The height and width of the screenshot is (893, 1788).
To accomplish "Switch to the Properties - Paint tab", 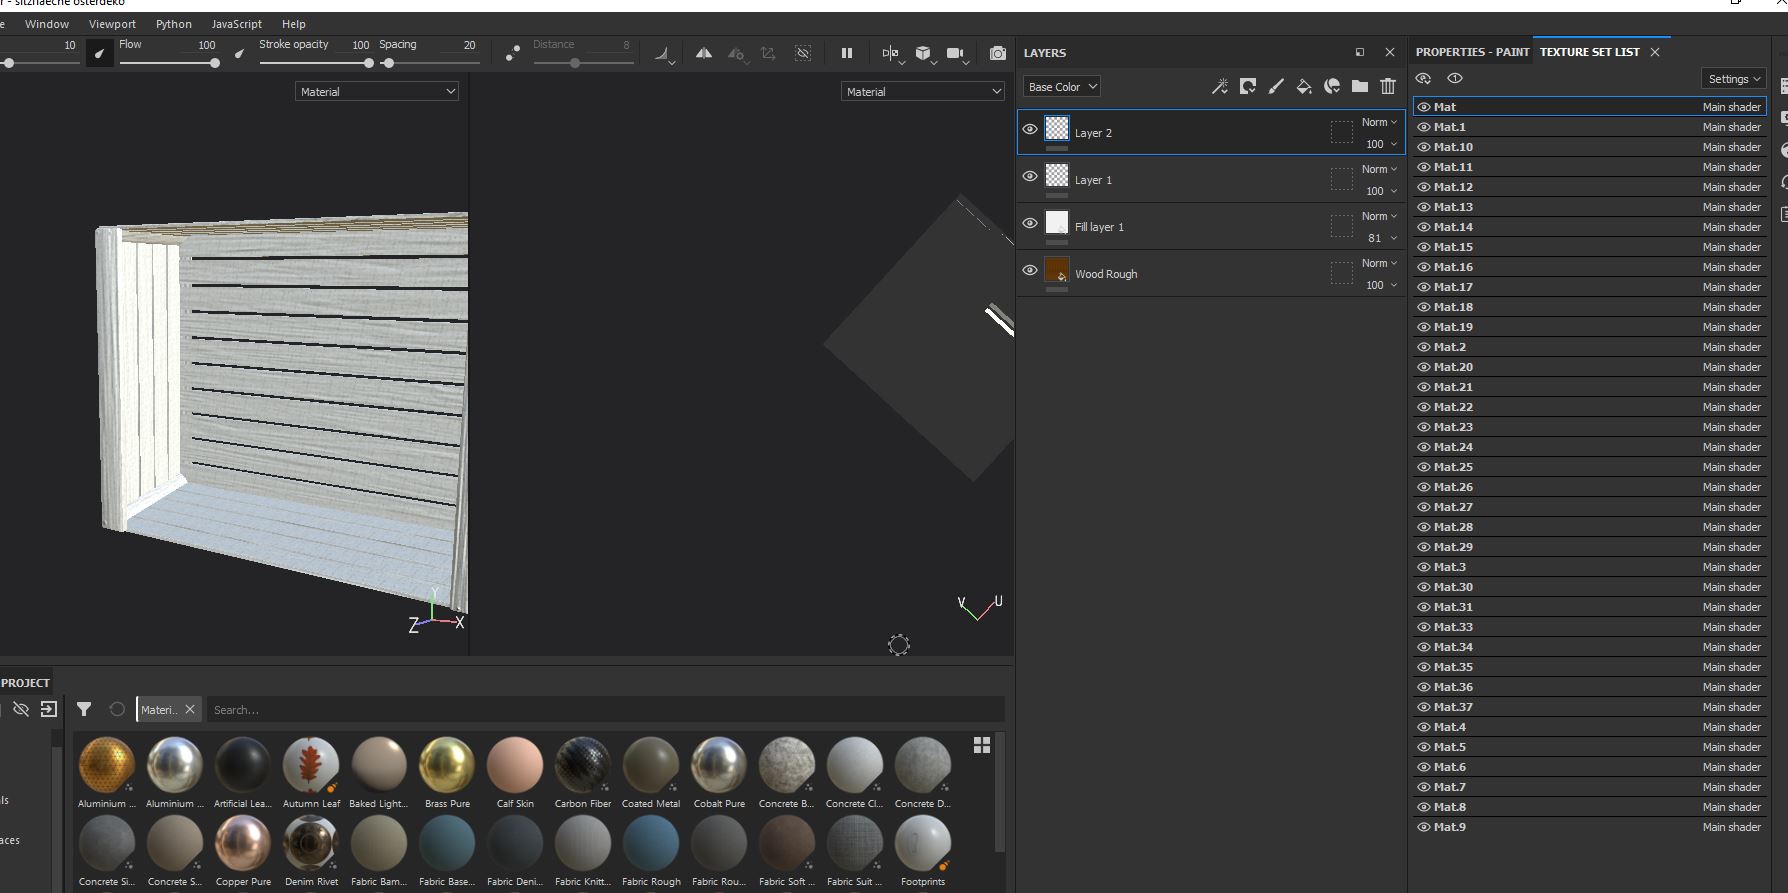I will (x=1472, y=52).
